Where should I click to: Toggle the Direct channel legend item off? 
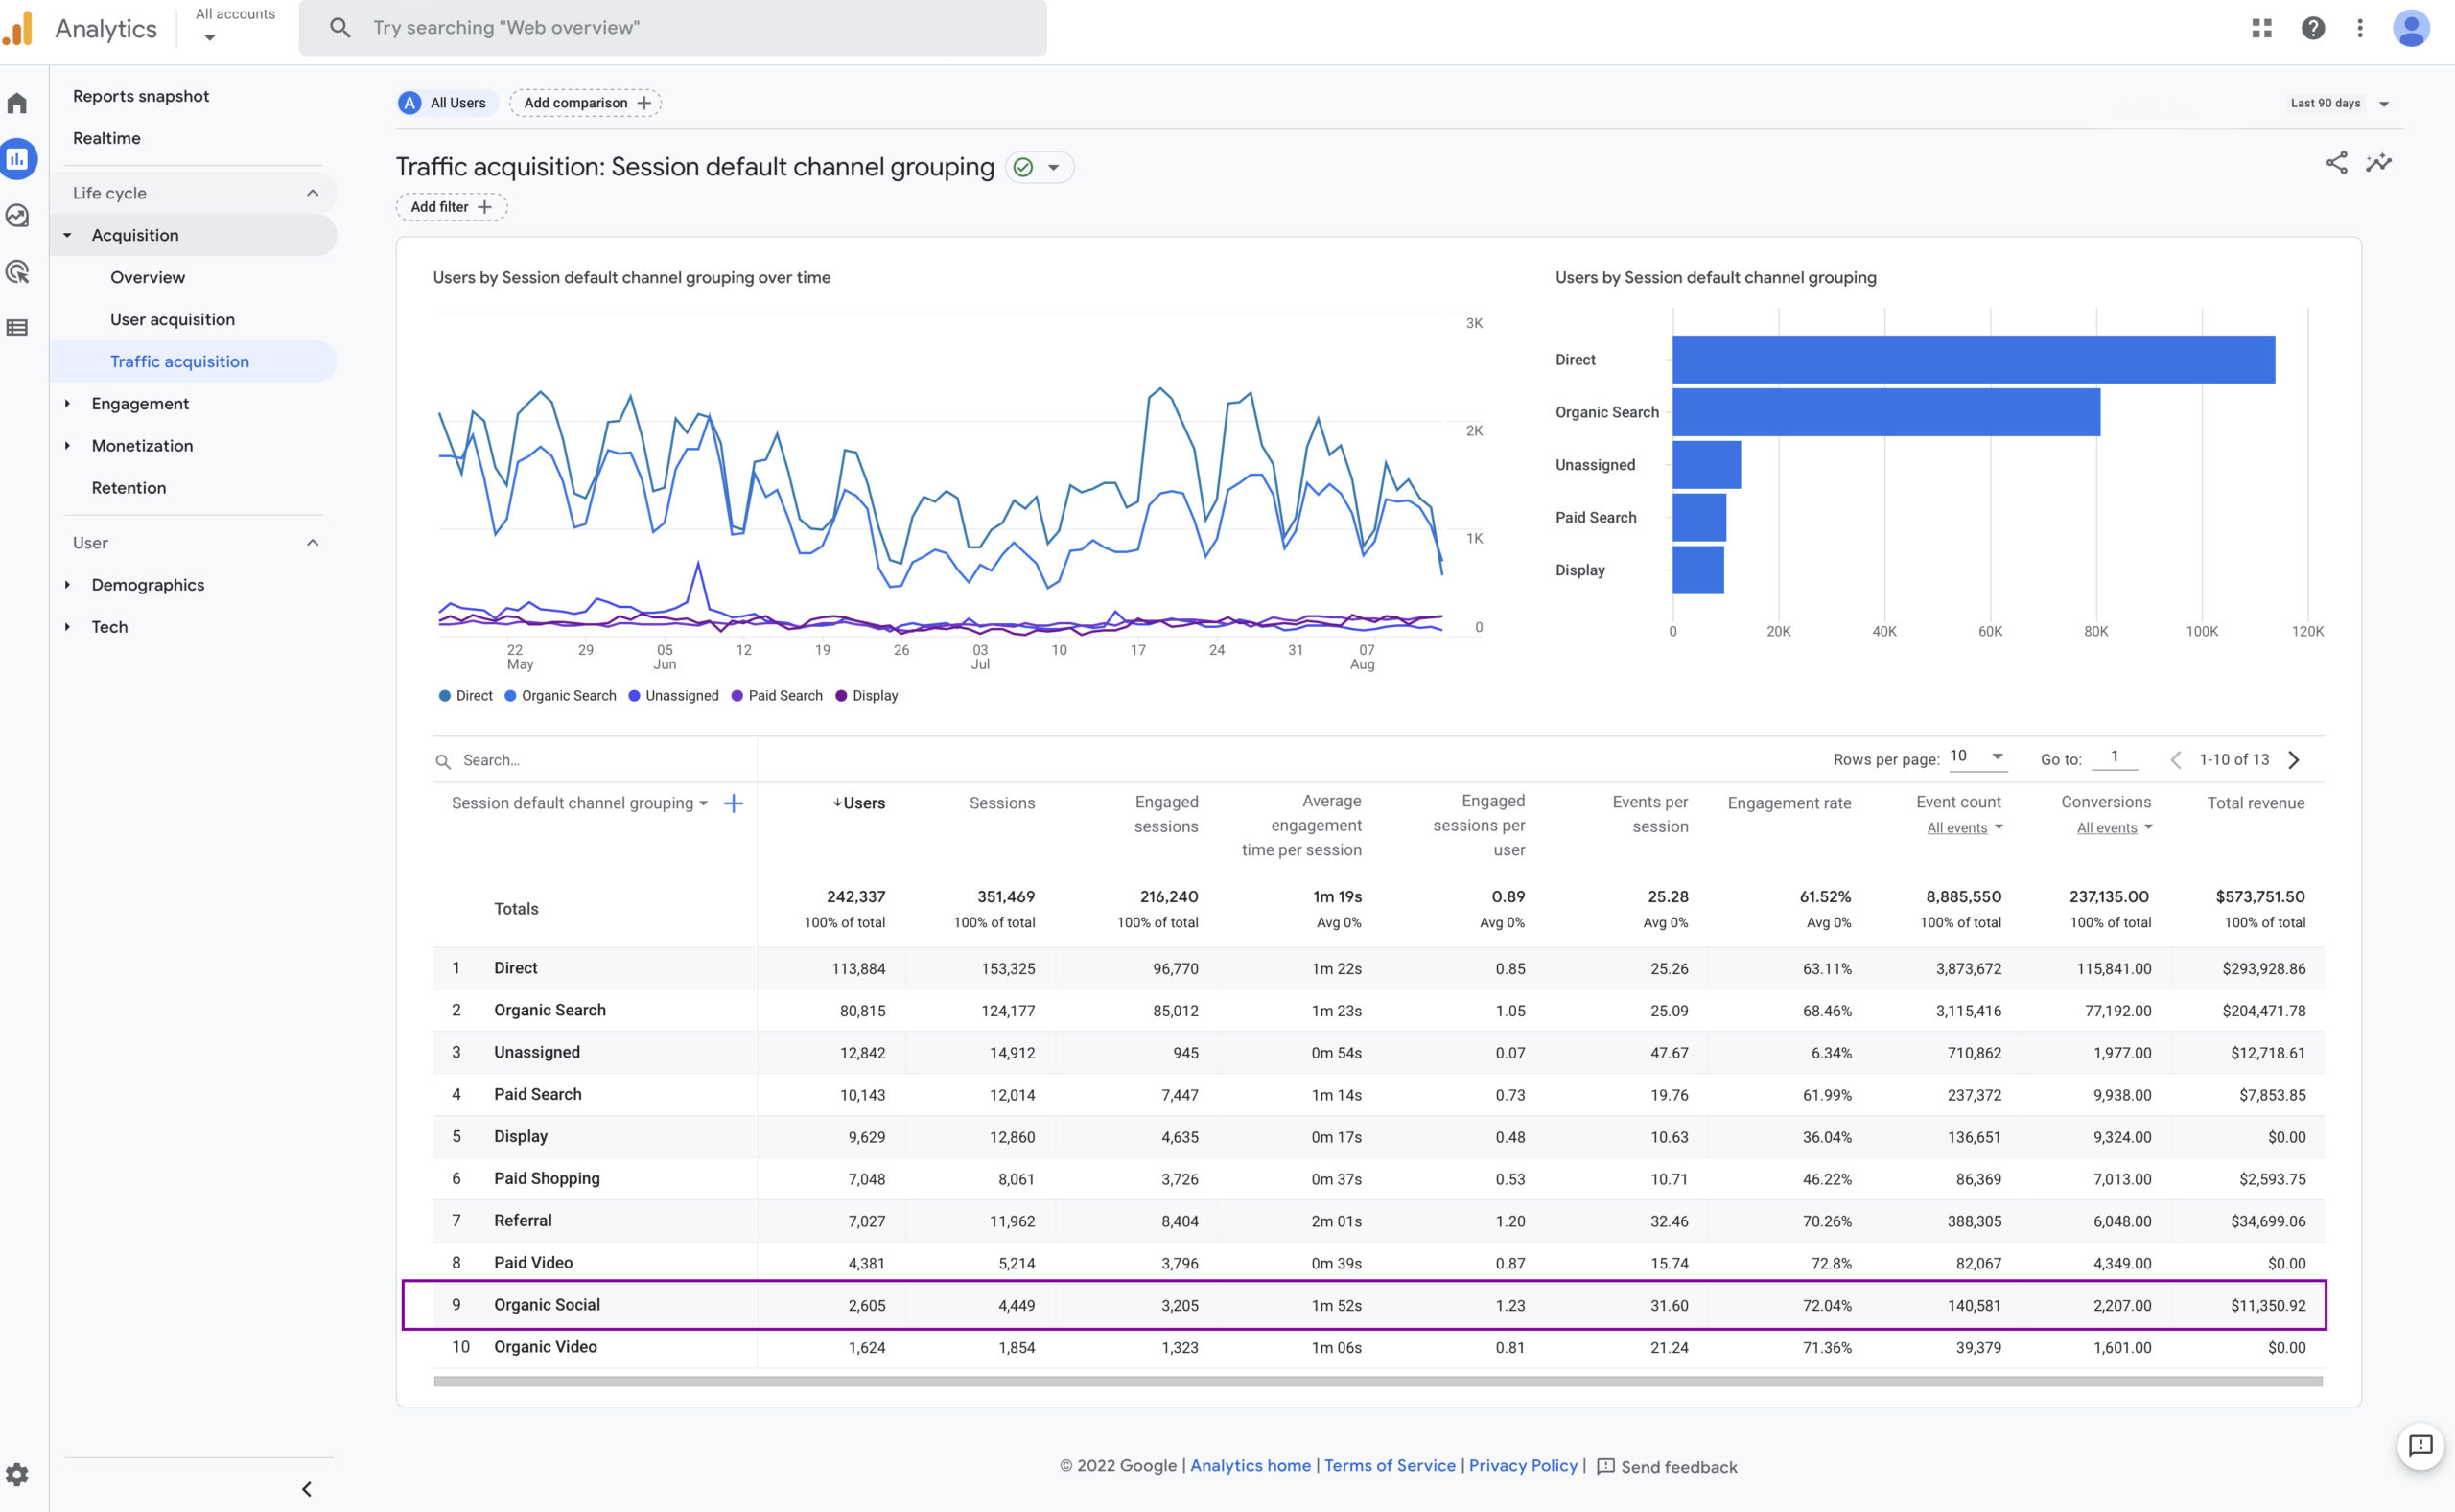[x=461, y=694]
